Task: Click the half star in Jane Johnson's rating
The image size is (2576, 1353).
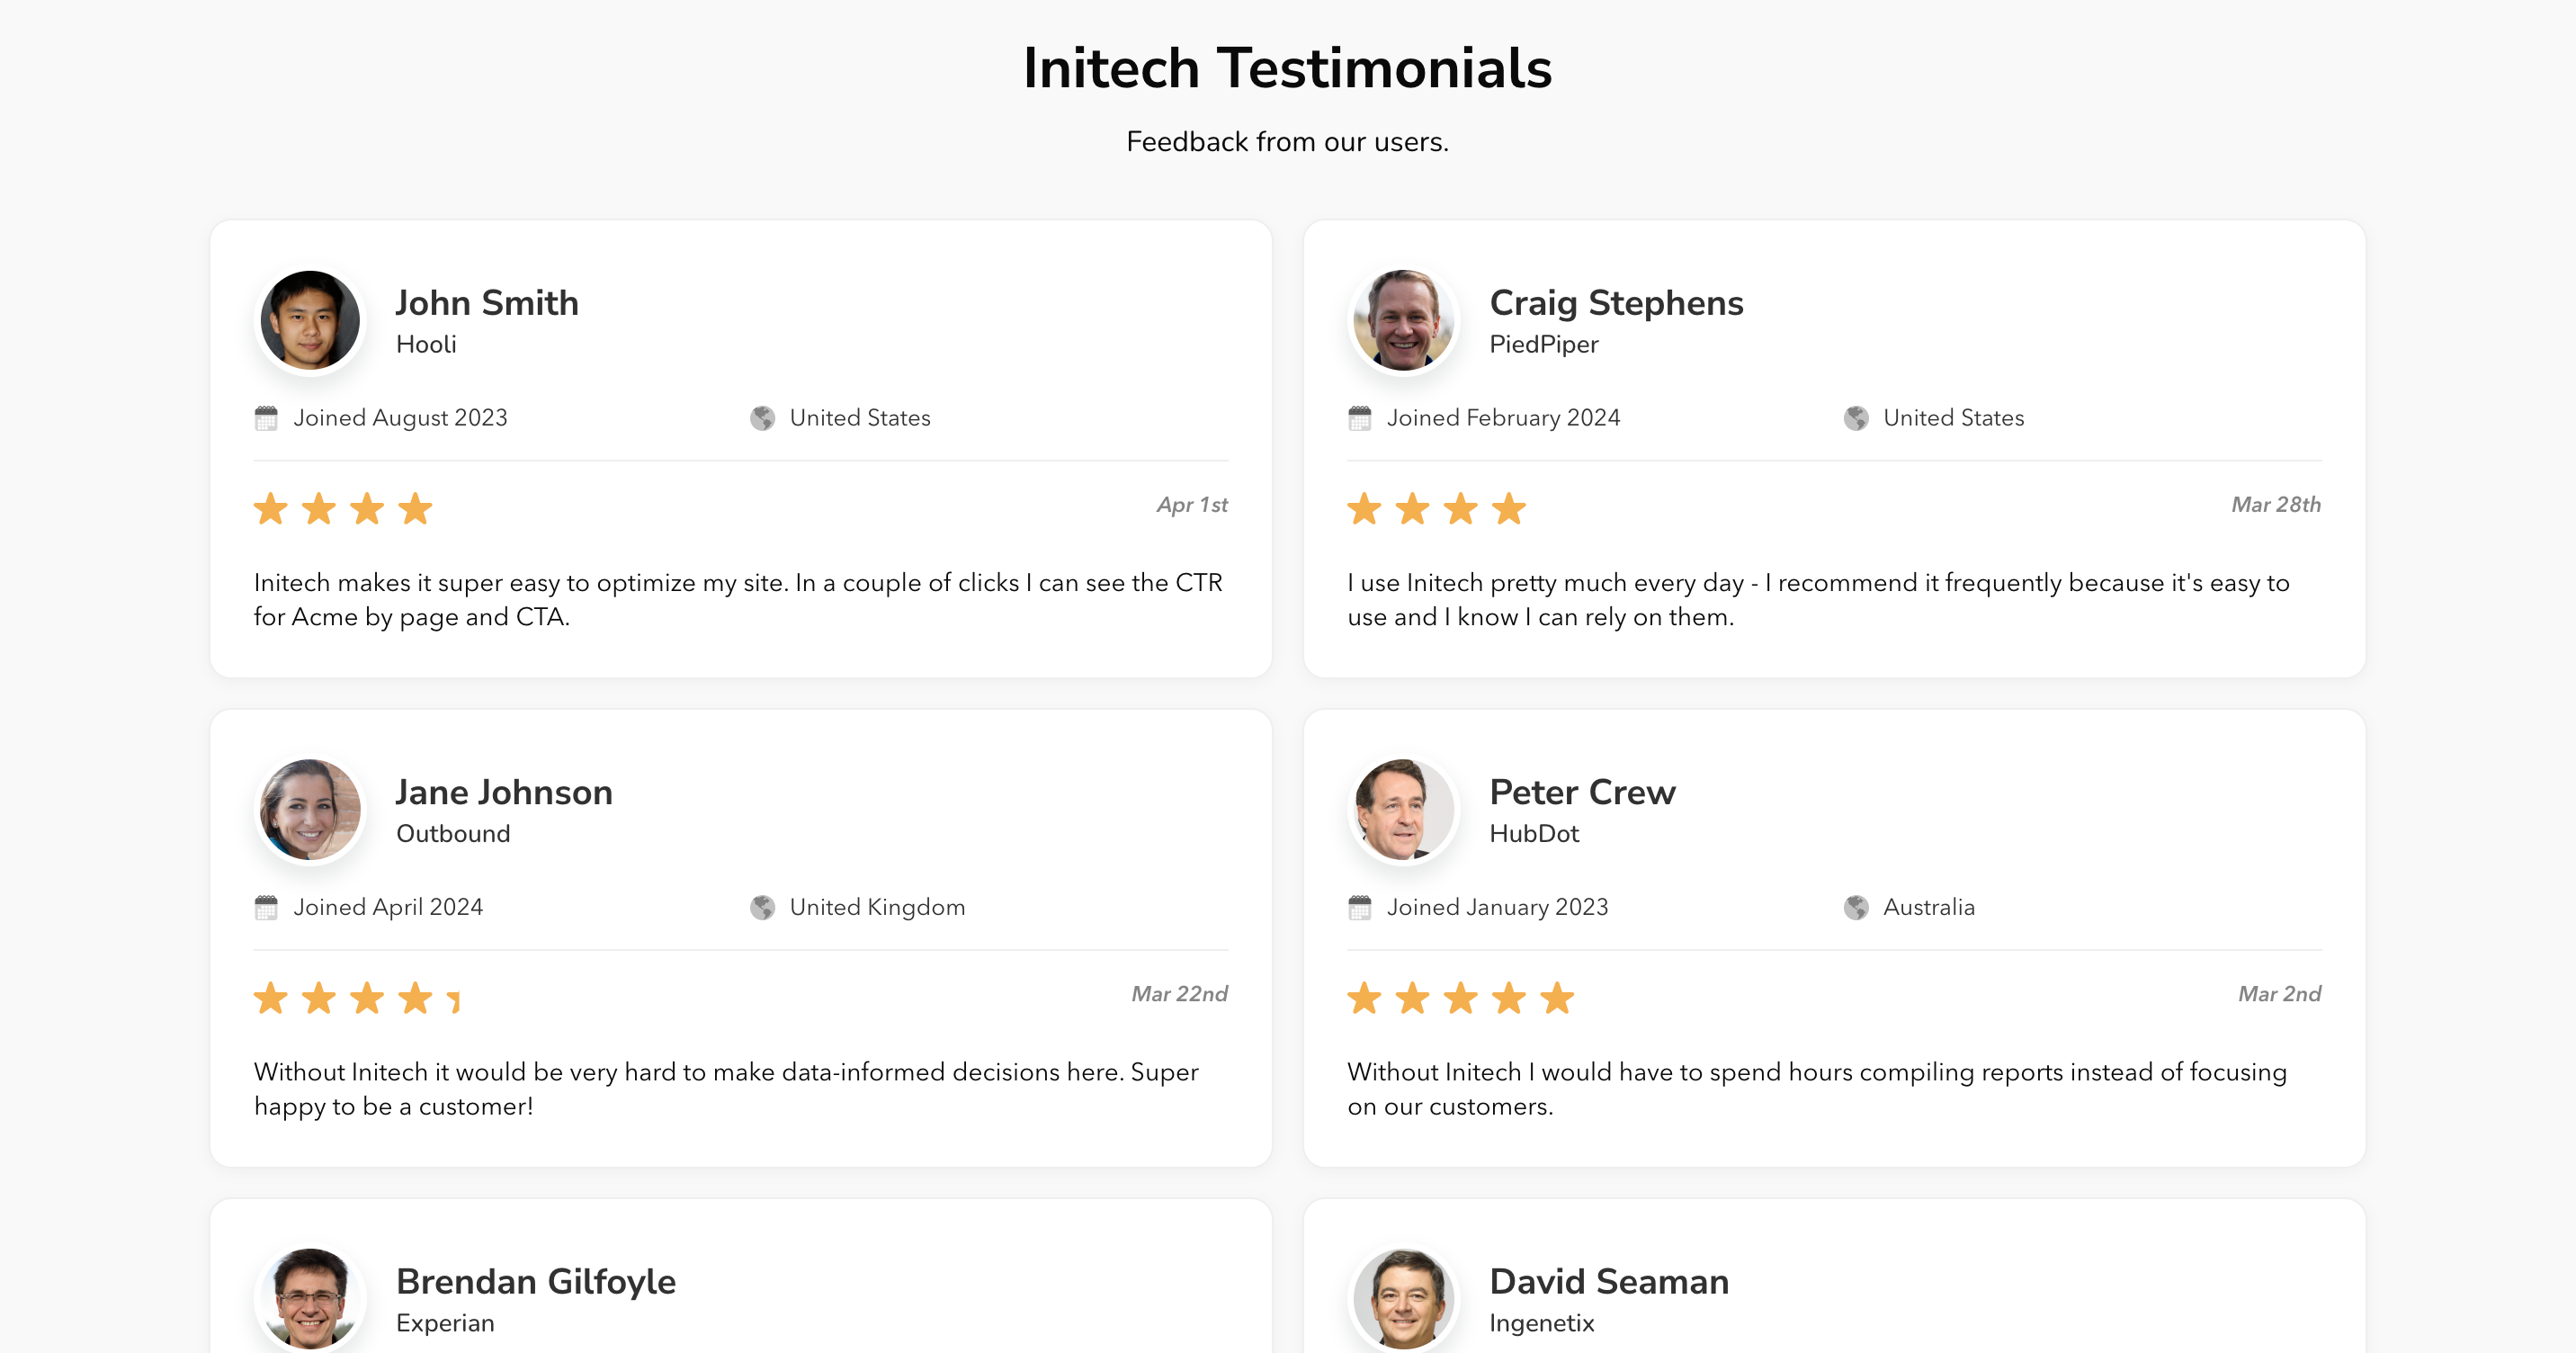Action: point(455,999)
